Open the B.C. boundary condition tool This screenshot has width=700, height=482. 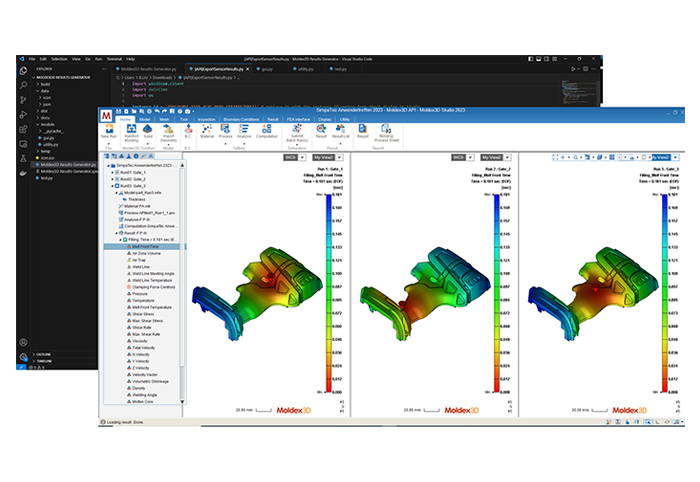[x=188, y=131]
